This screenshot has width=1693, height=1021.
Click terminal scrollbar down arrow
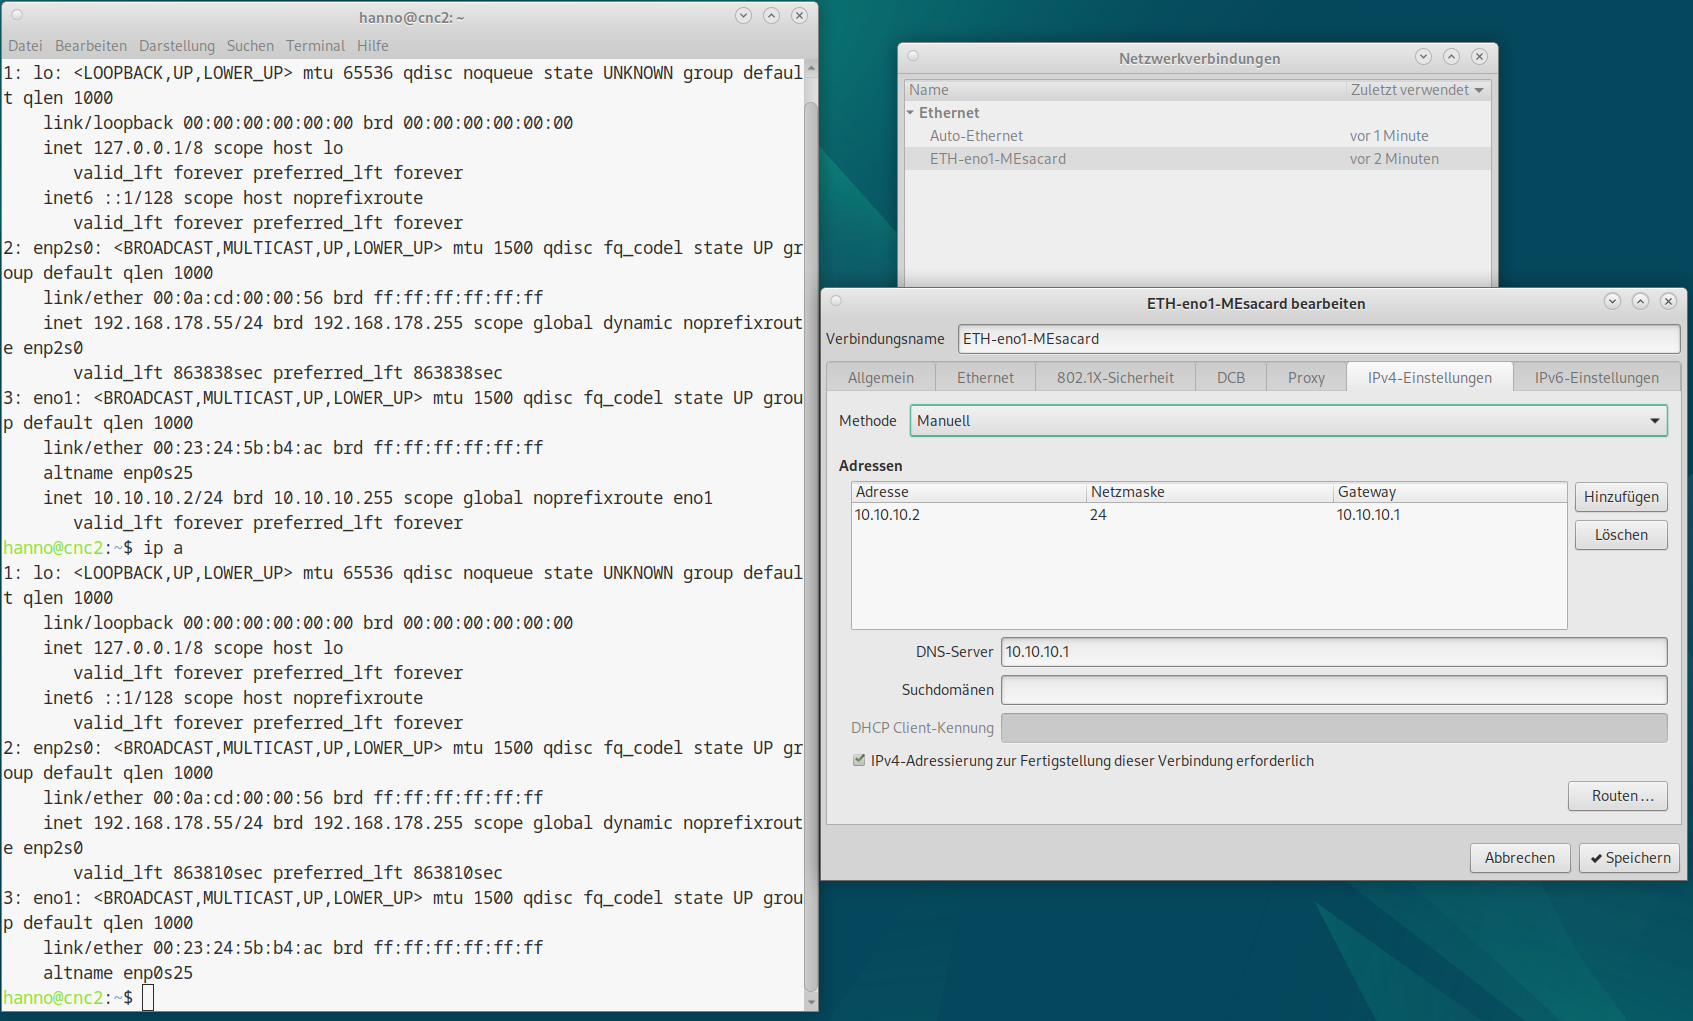[811, 1002]
